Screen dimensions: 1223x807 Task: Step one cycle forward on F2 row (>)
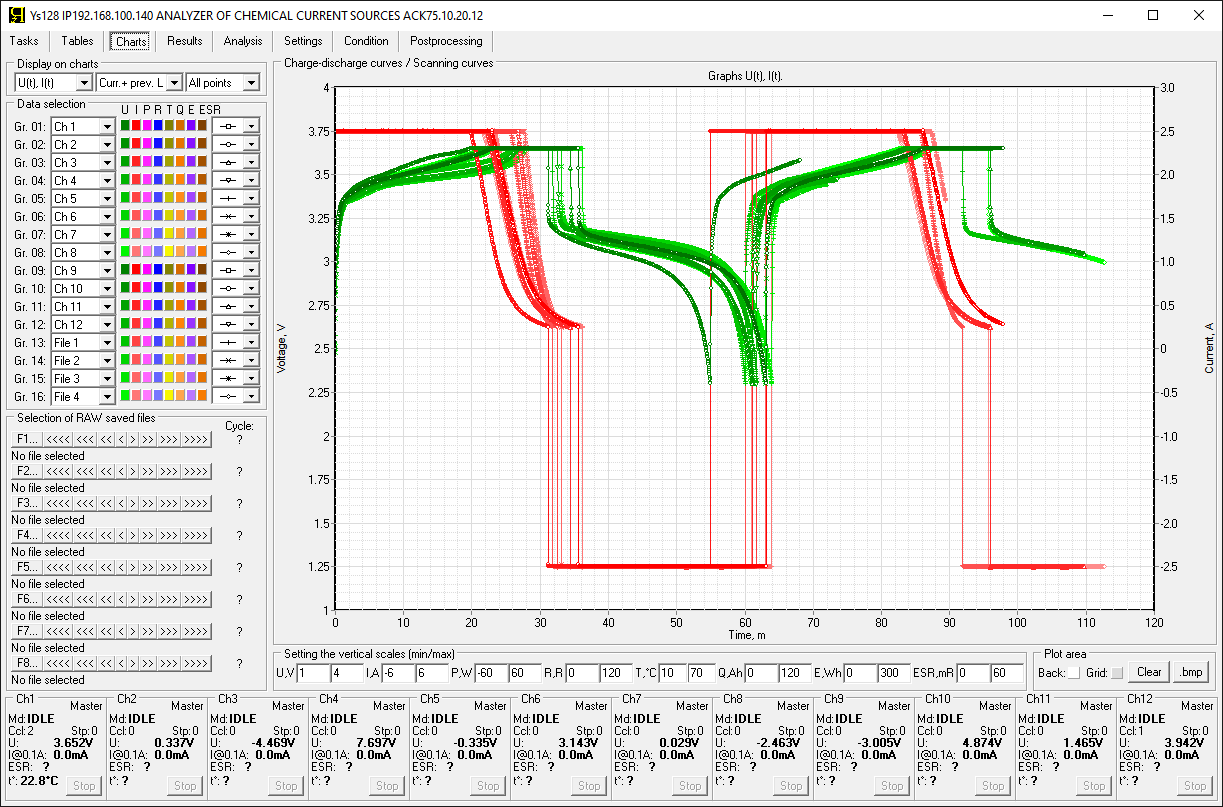(x=132, y=472)
